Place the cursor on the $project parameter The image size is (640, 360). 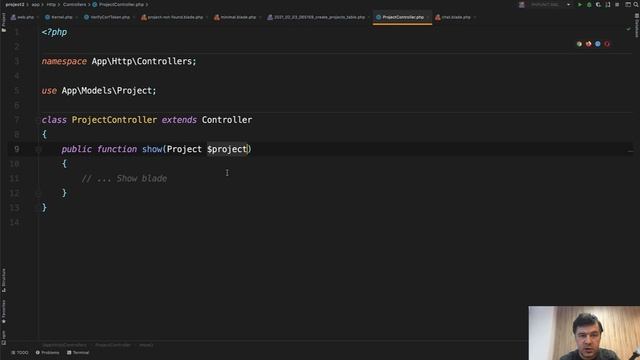coord(227,149)
